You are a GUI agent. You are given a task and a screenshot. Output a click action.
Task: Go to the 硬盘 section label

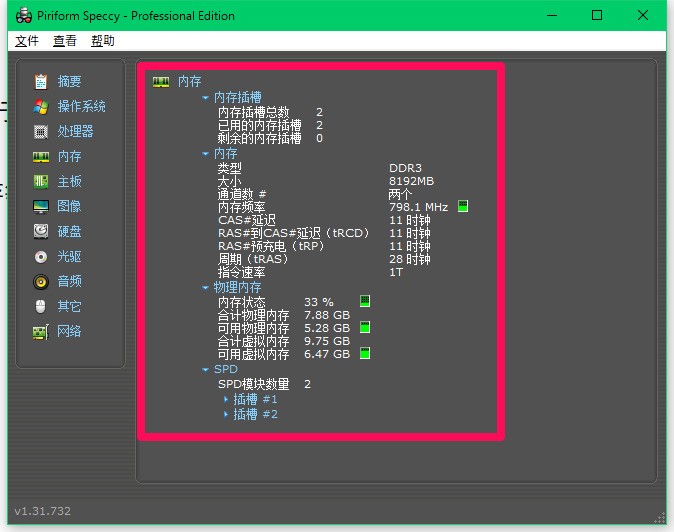coord(70,231)
